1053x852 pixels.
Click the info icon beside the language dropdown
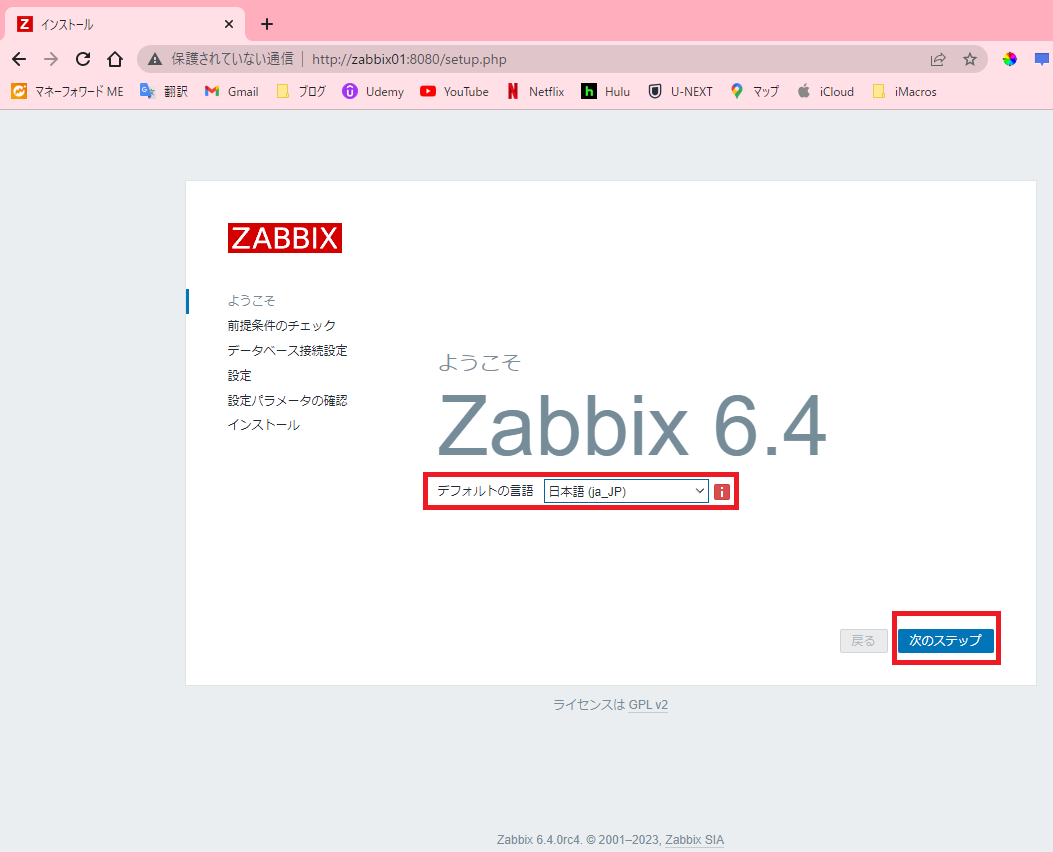click(x=722, y=490)
